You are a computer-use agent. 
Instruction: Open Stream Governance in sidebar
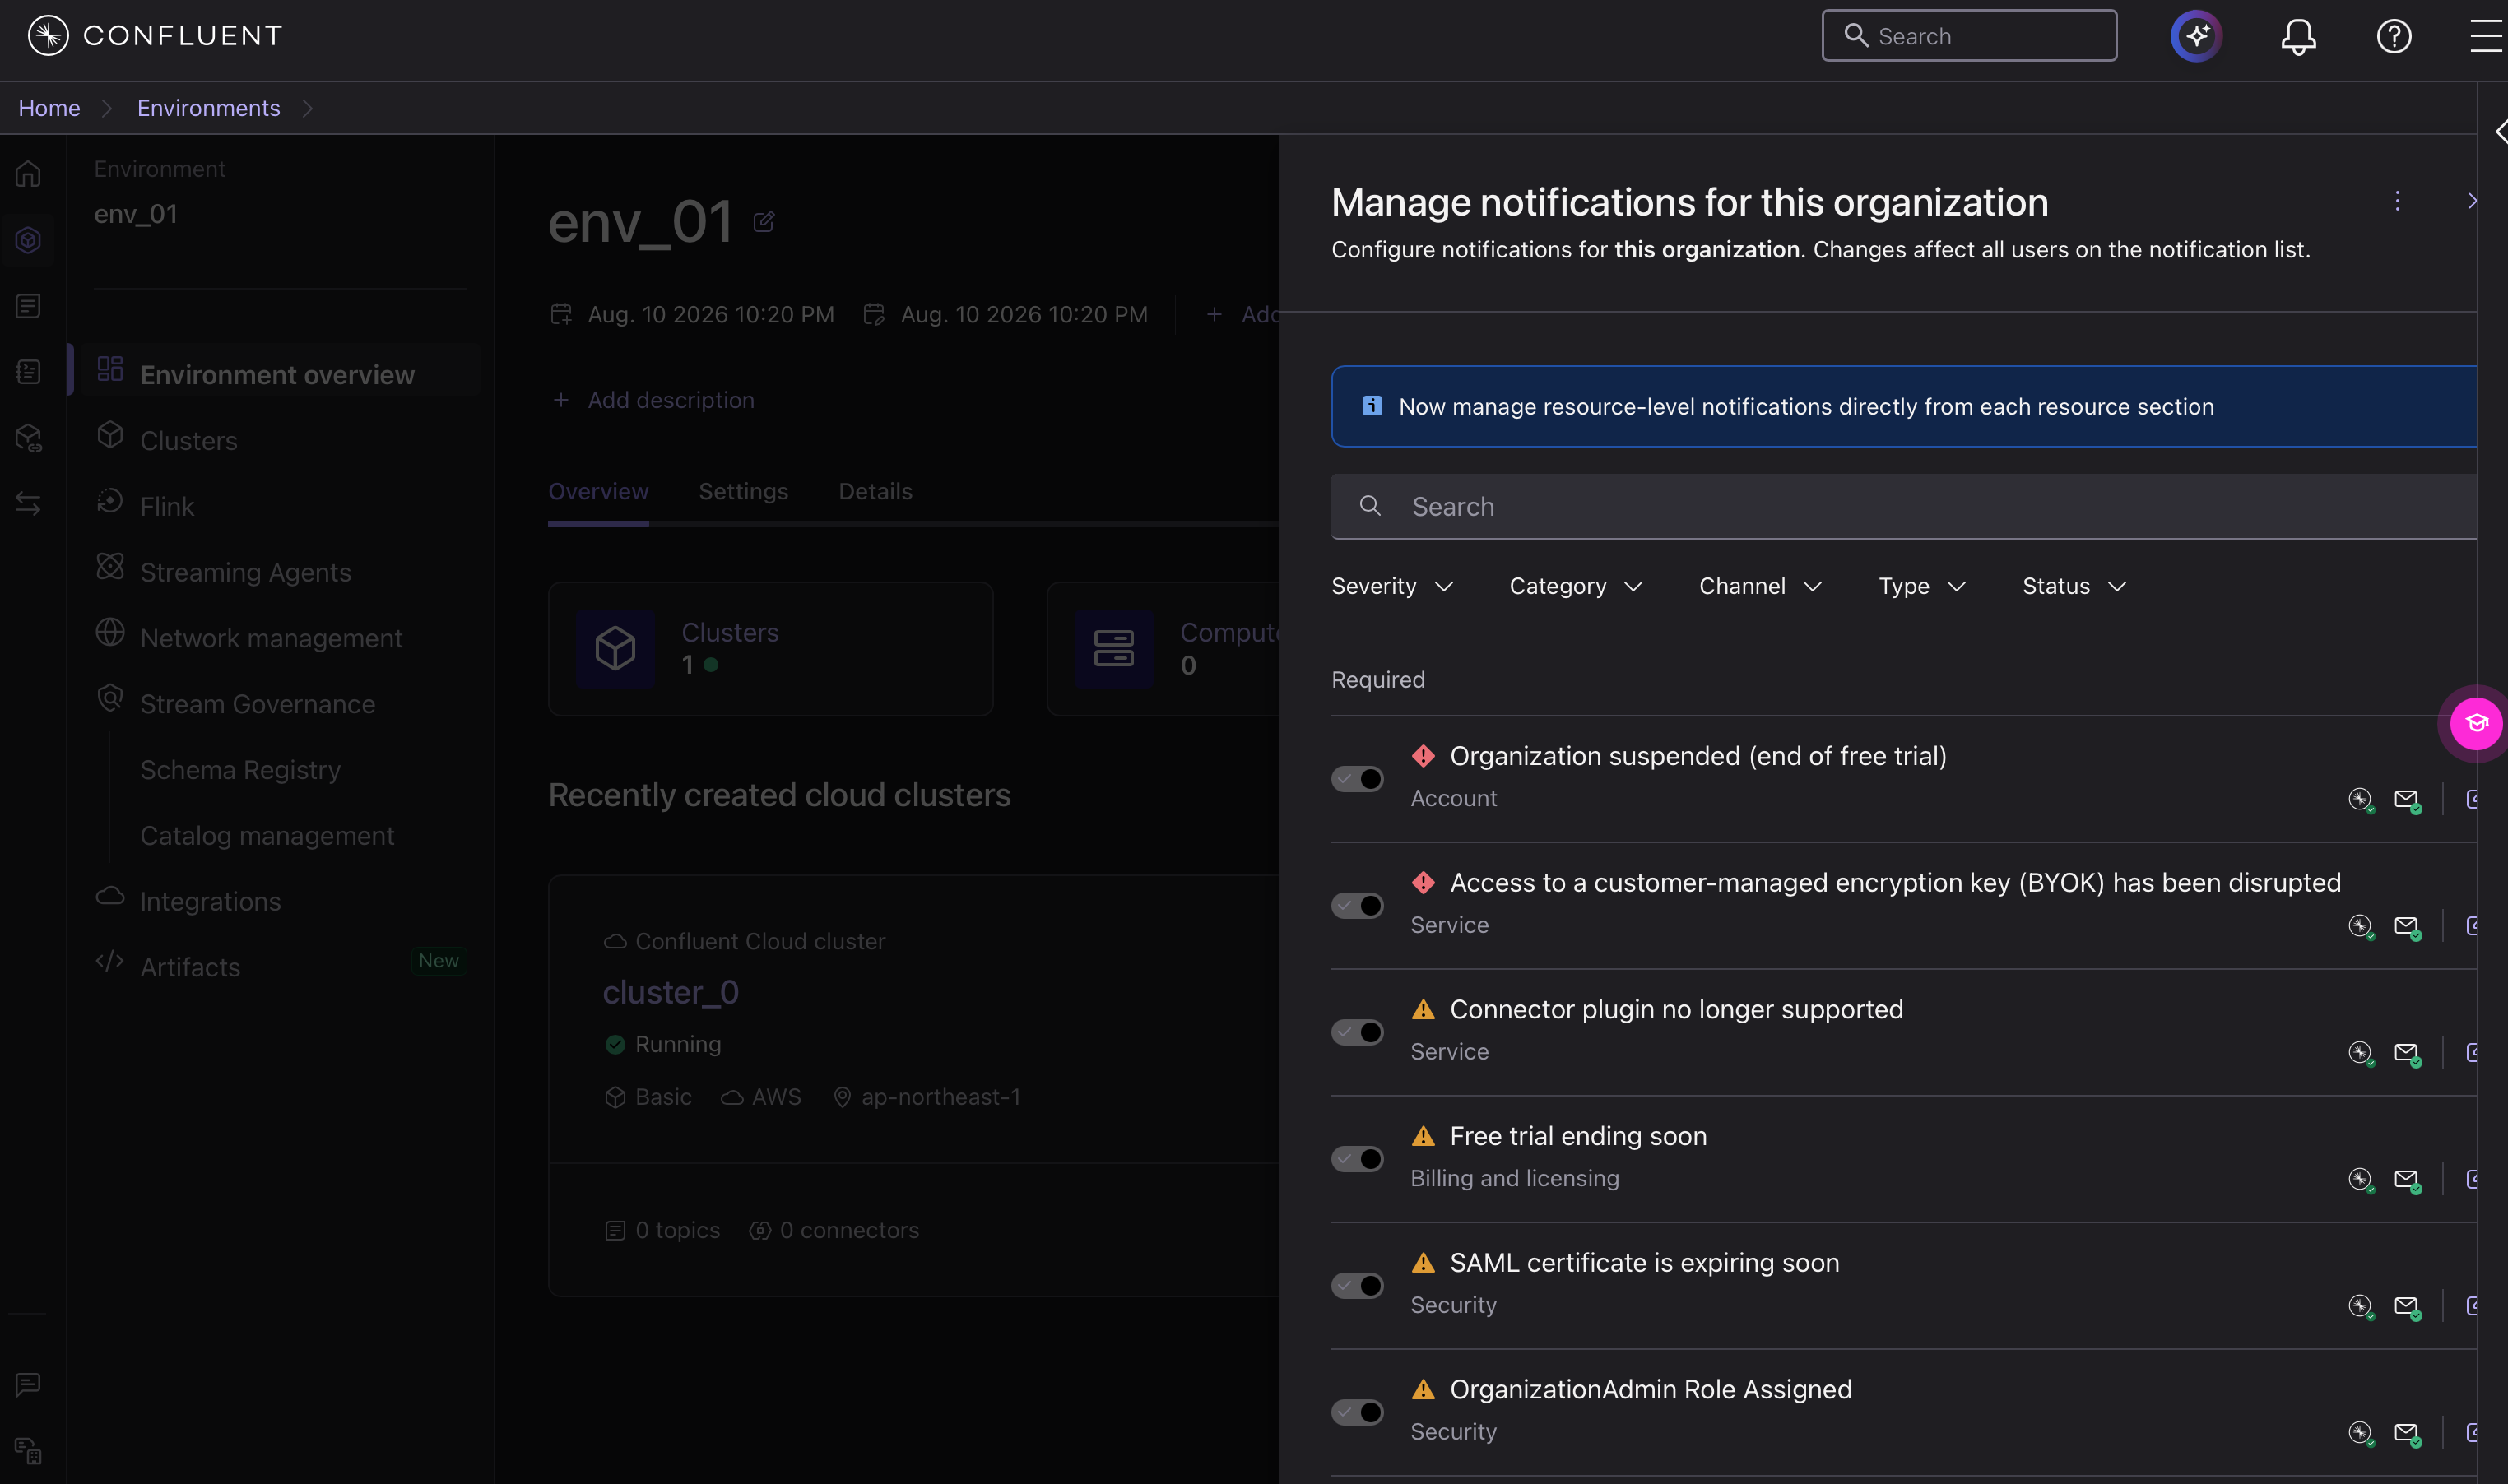(x=257, y=704)
